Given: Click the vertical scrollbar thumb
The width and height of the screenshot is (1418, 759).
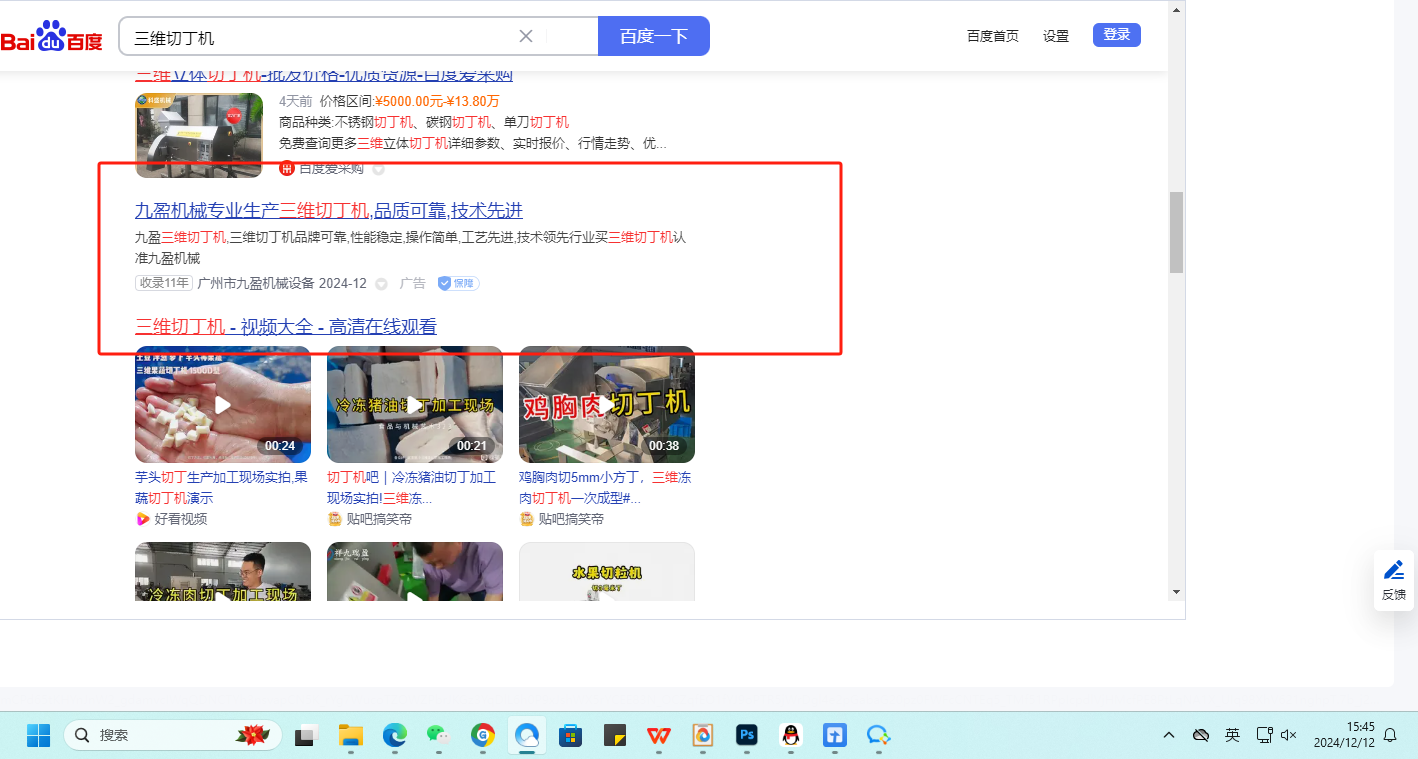Looking at the screenshot, I should (1176, 232).
